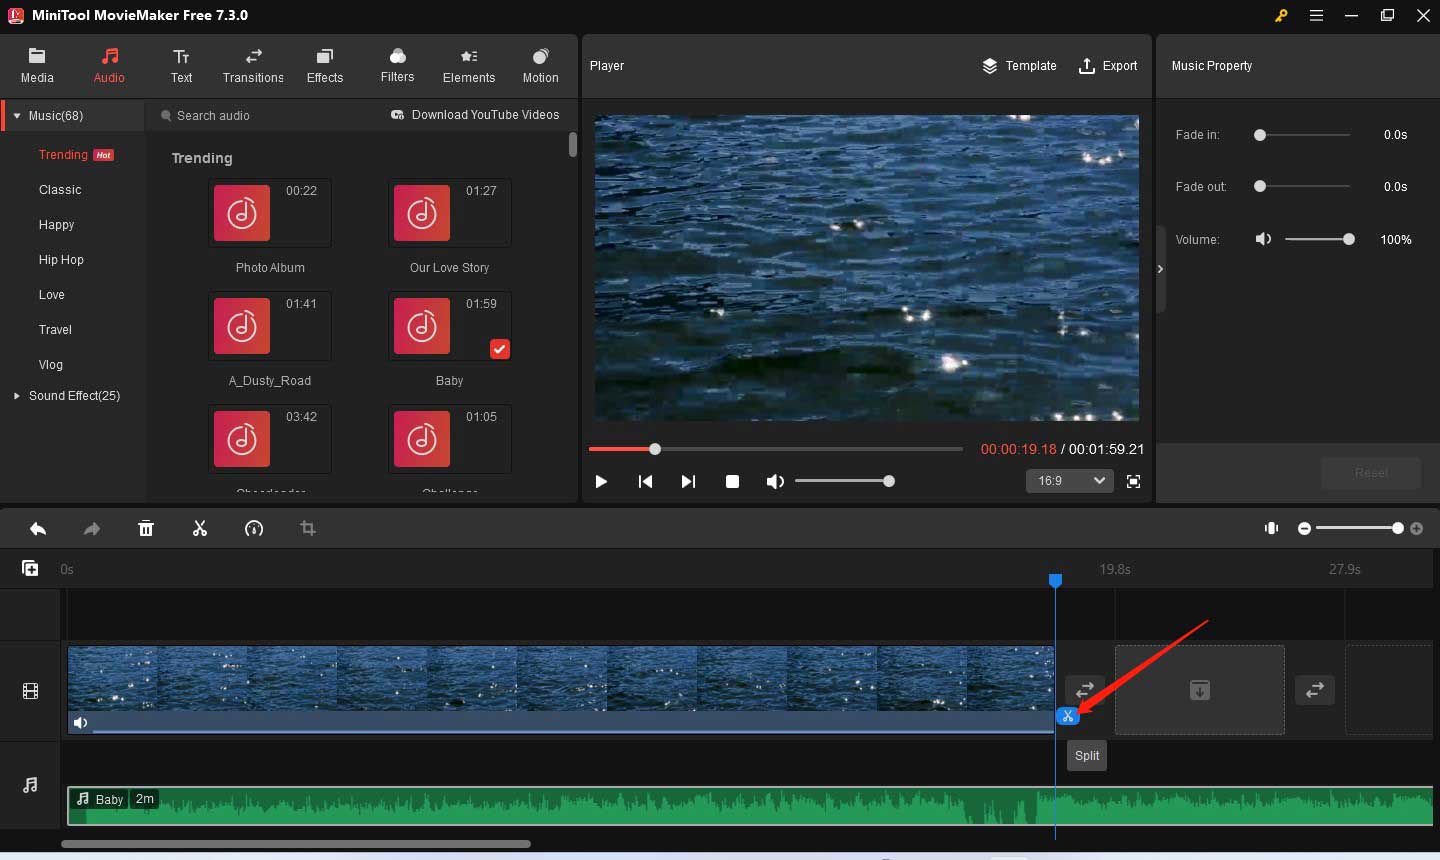Click the player progress seek bar
The height and width of the screenshot is (860, 1440).
point(775,449)
